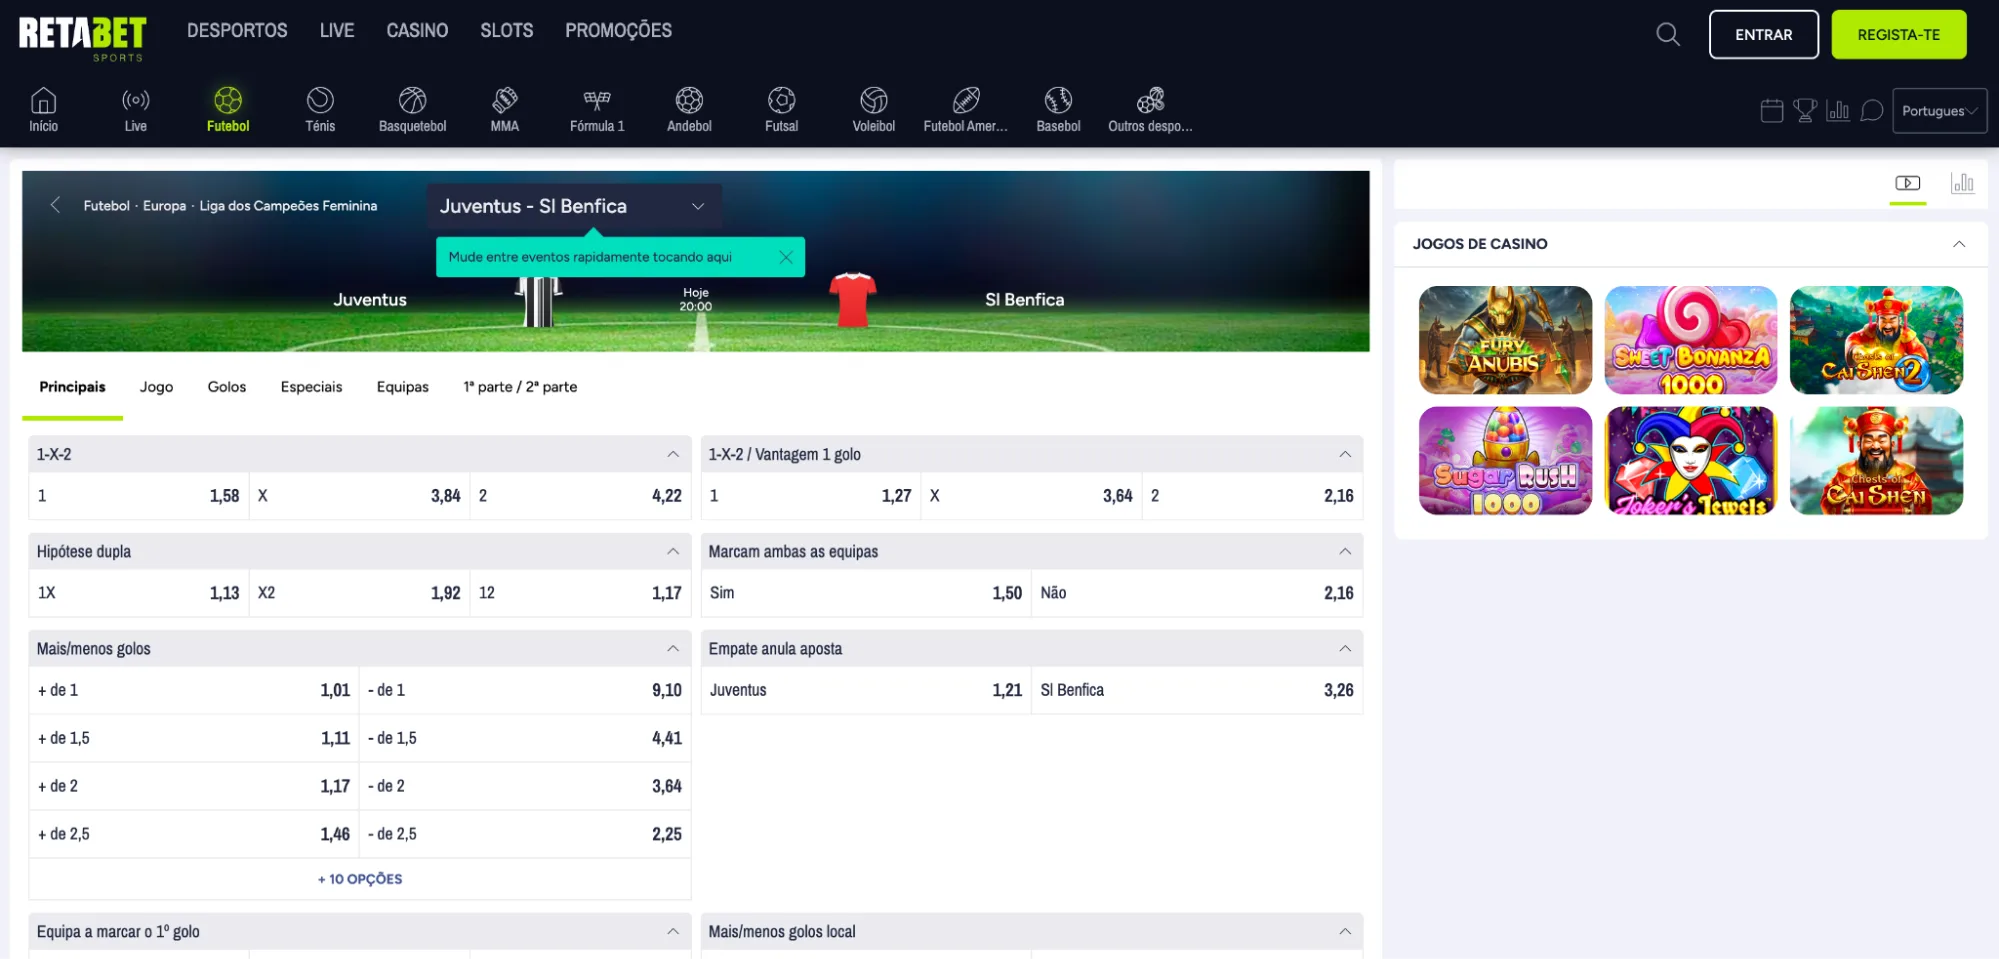Switch to the Equipas tab
The image size is (1999, 959).
tap(402, 387)
